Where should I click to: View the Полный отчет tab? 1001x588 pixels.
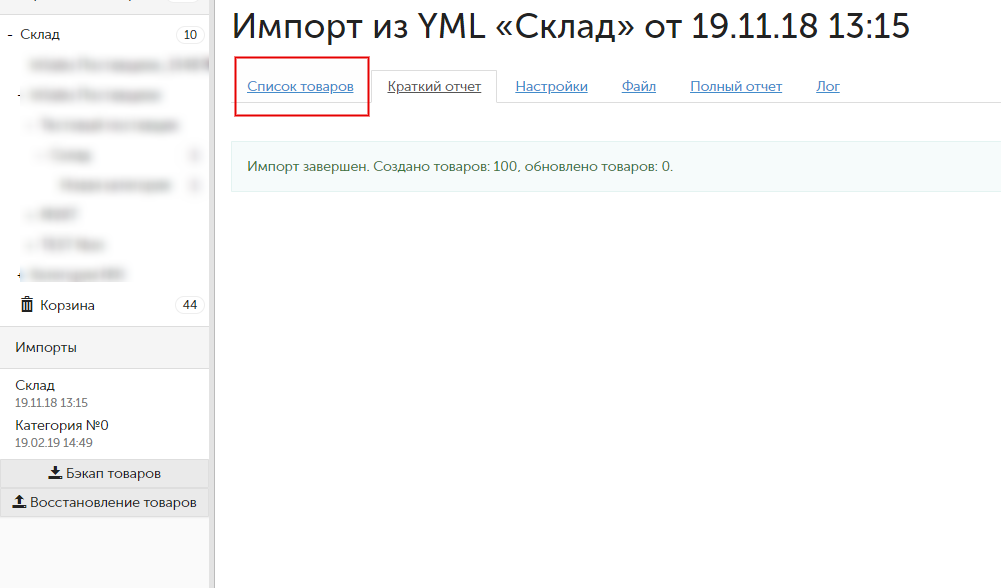pyautogui.click(x=735, y=87)
